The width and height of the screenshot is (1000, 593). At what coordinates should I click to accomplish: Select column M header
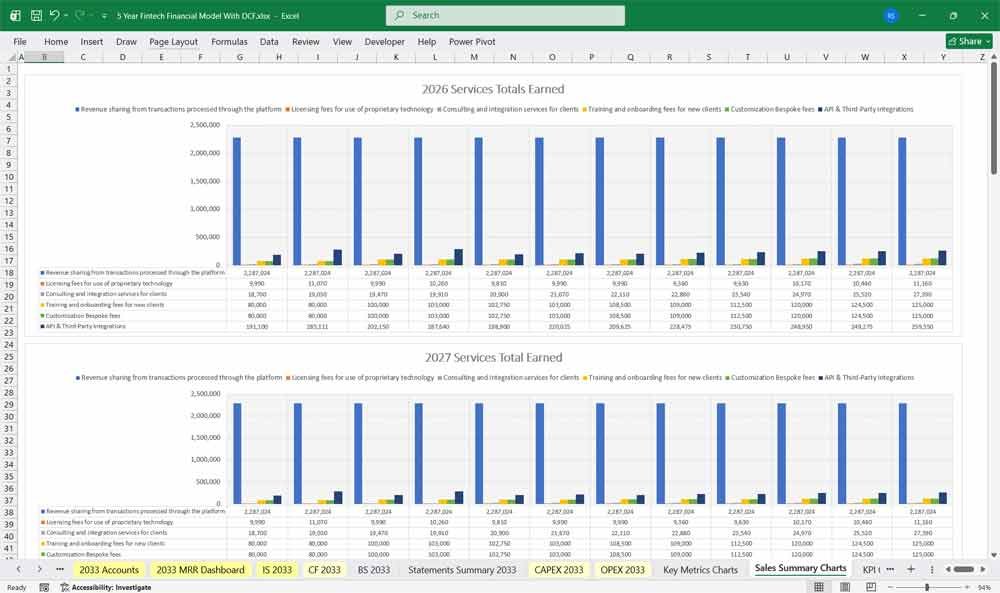pos(474,57)
